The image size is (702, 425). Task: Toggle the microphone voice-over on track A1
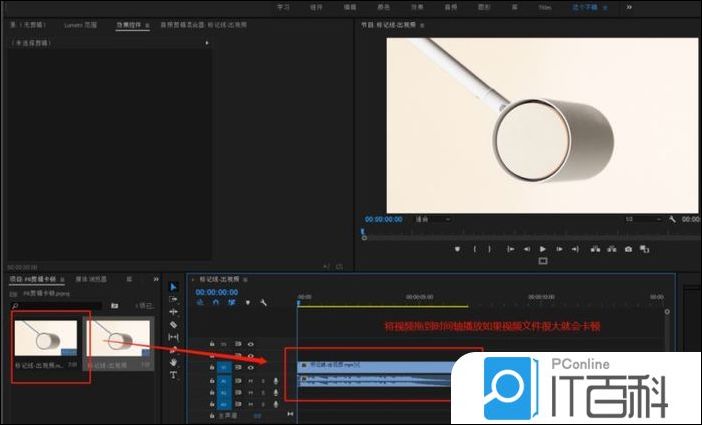pos(275,381)
